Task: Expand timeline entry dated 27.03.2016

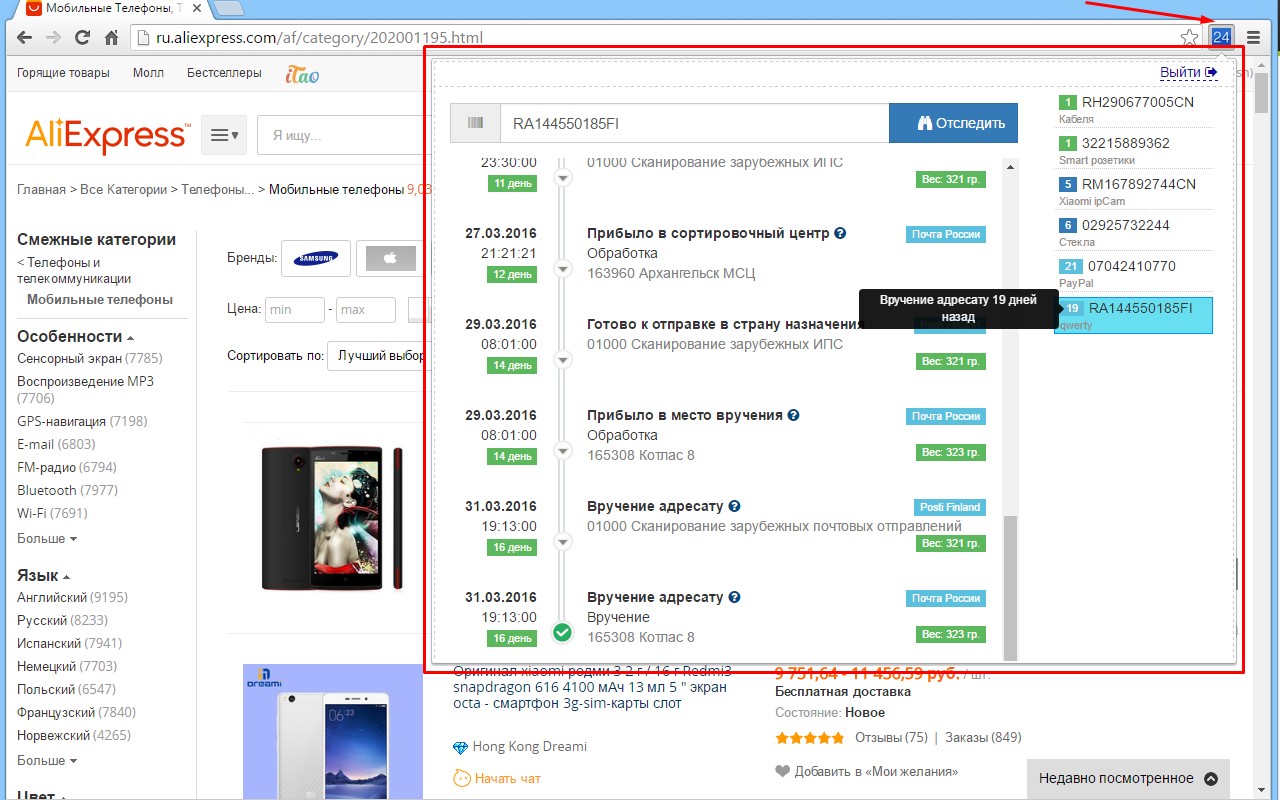Action: [x=562, y=269]
